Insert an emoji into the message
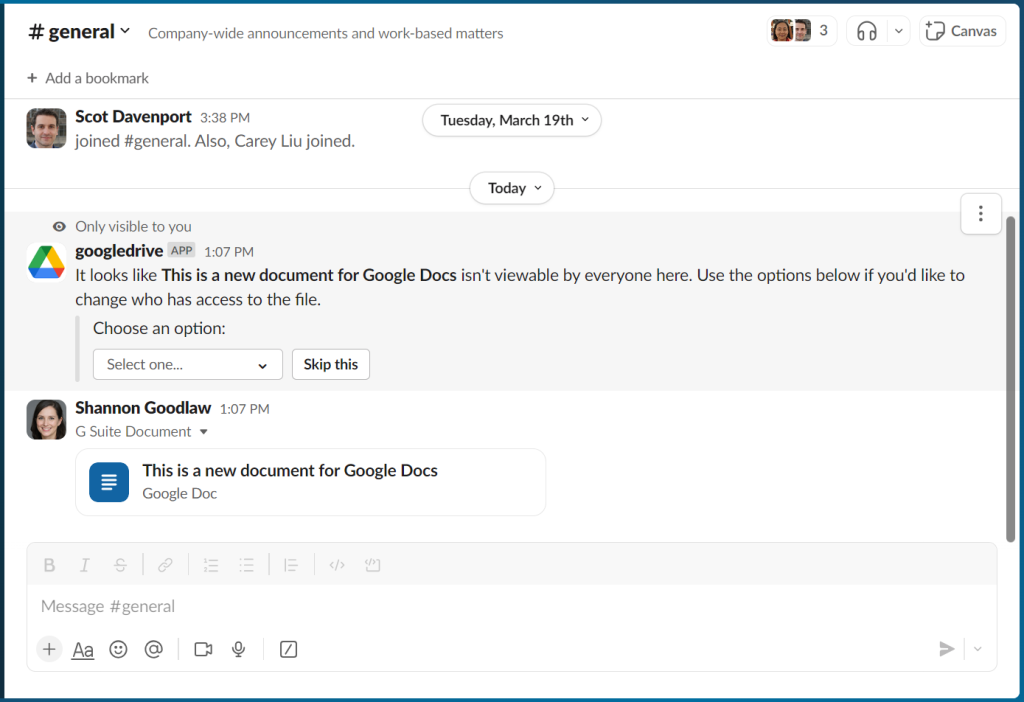 coord(118,649)
